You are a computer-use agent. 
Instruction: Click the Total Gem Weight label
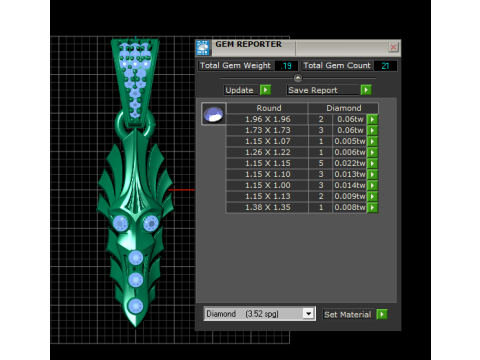tap(235, 66)
